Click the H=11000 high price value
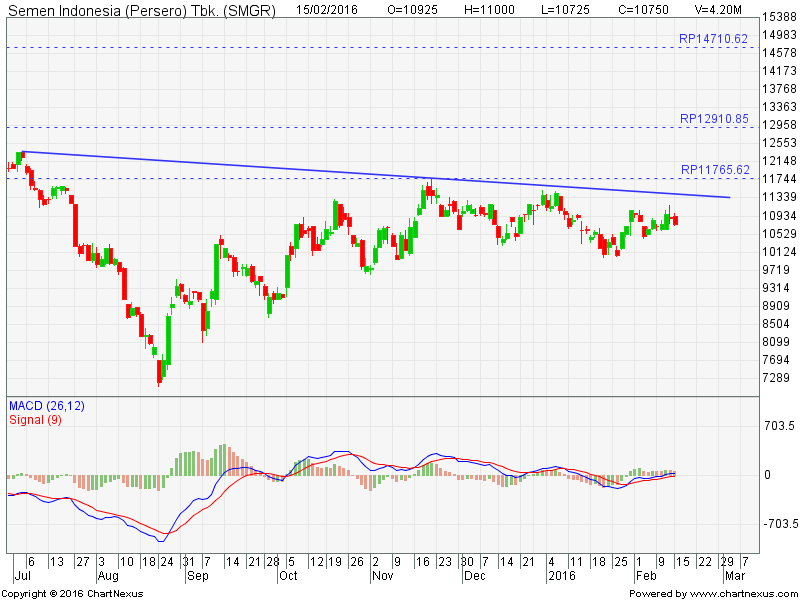Image resolution: width=800 pixels, height=600 pixels. pos(492,8)
